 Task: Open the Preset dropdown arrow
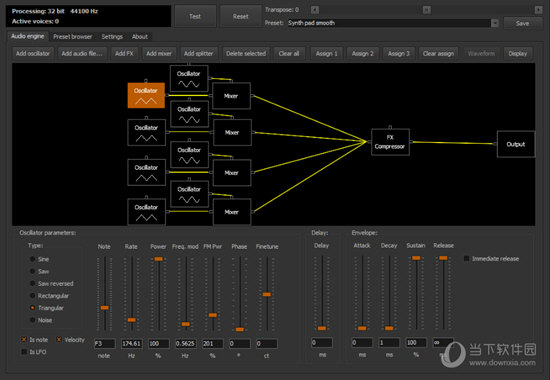pos(495,23)
